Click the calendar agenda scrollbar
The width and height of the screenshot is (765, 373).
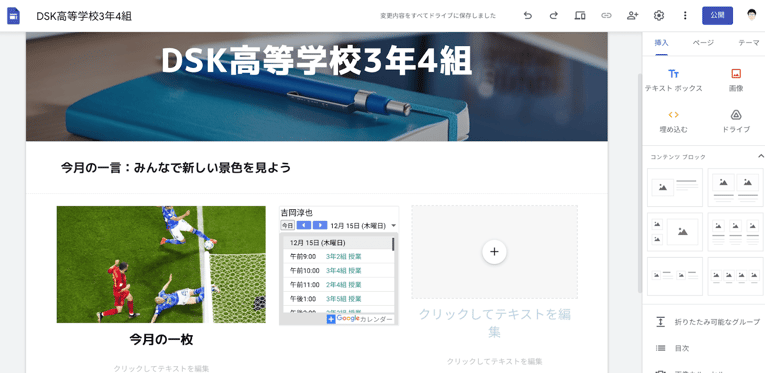click(393, 244)
